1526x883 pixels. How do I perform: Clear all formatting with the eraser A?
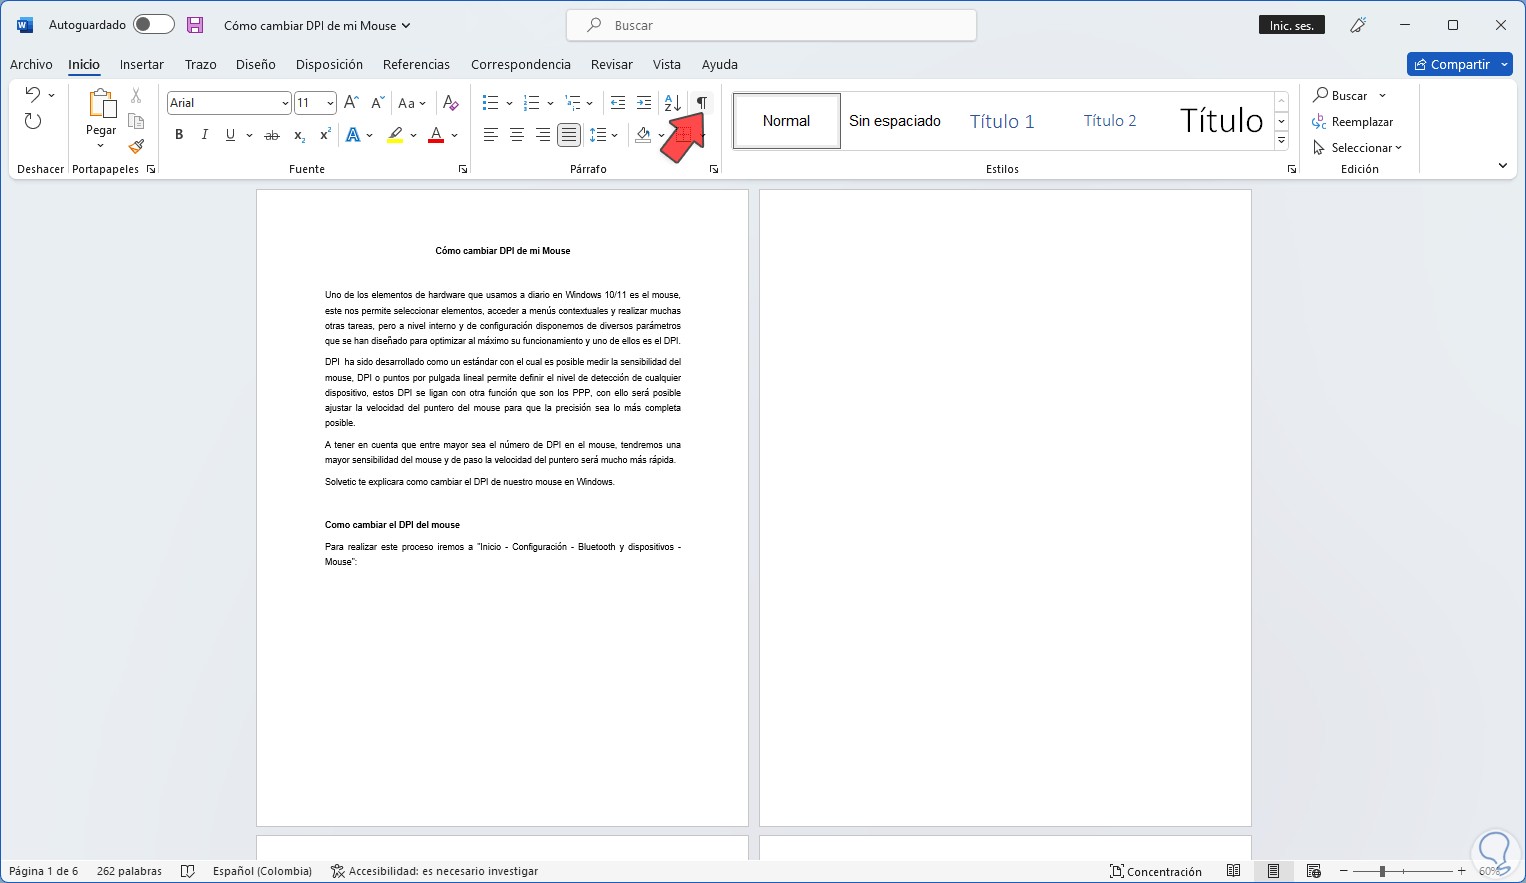point(451,103)
